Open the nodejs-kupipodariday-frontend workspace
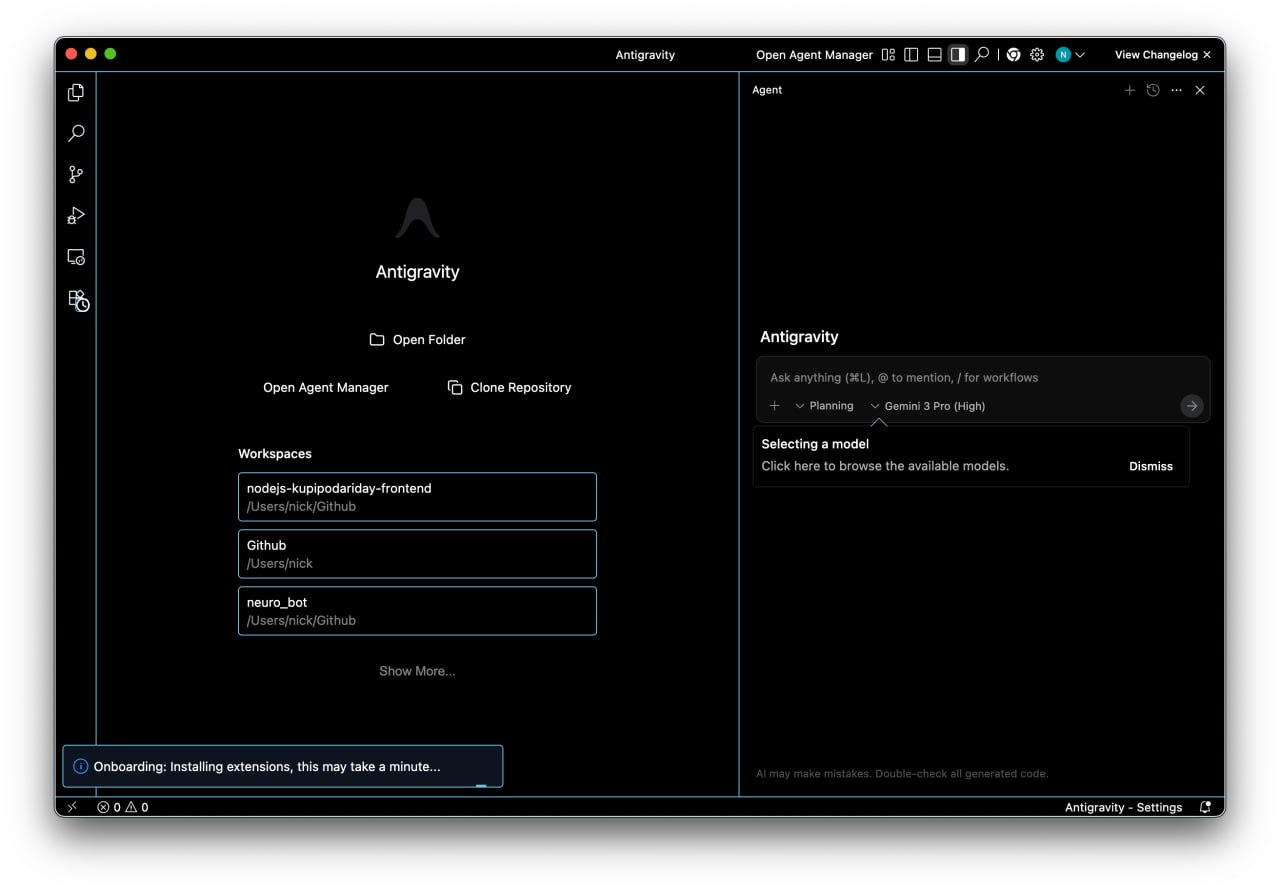This screenshot has width=1280, height=889. point(417,497)
